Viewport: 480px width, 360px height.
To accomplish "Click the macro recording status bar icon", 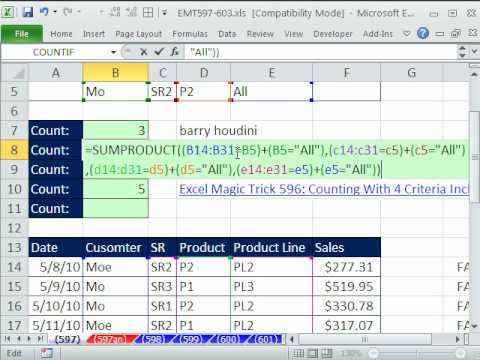I will click(47, 353).
